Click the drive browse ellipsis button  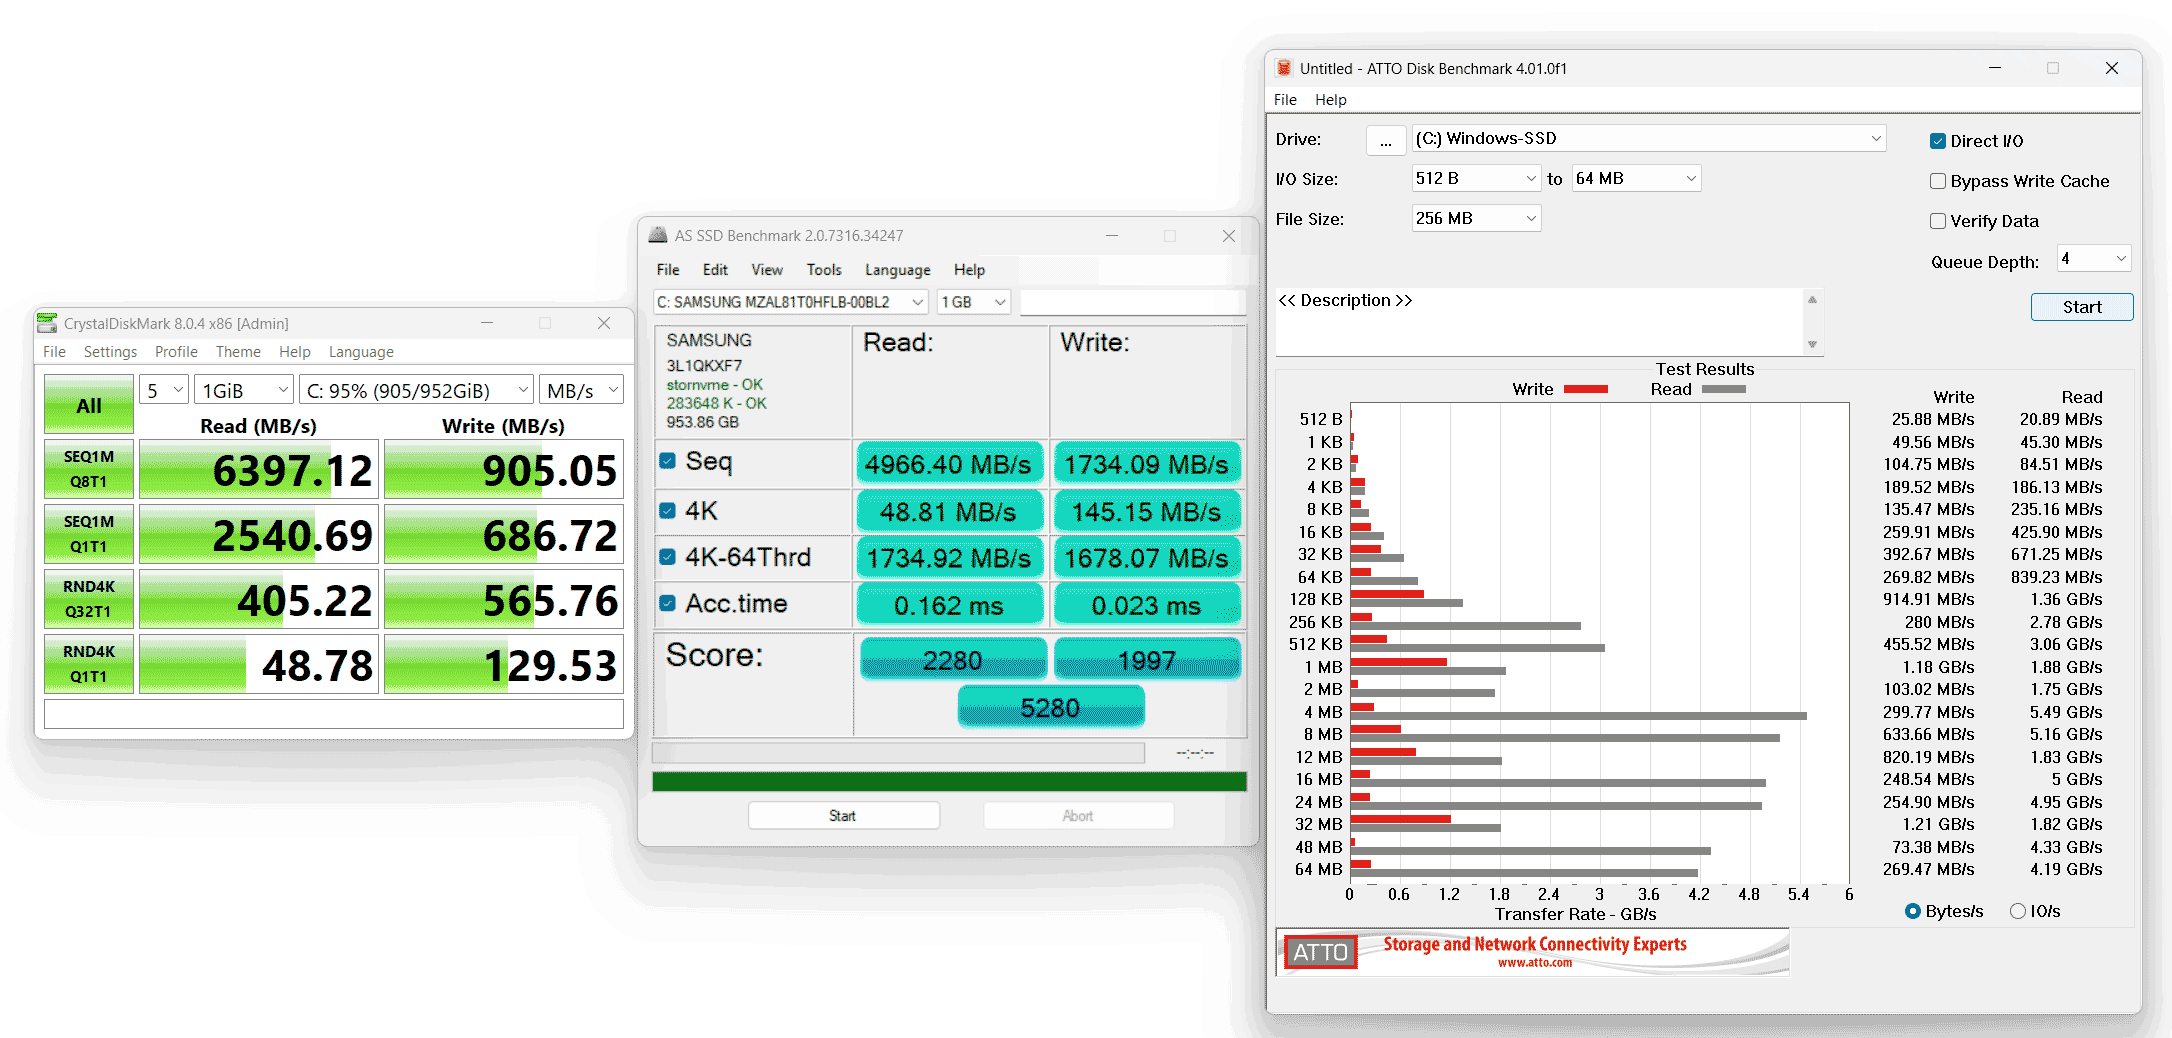[1385, 140]
